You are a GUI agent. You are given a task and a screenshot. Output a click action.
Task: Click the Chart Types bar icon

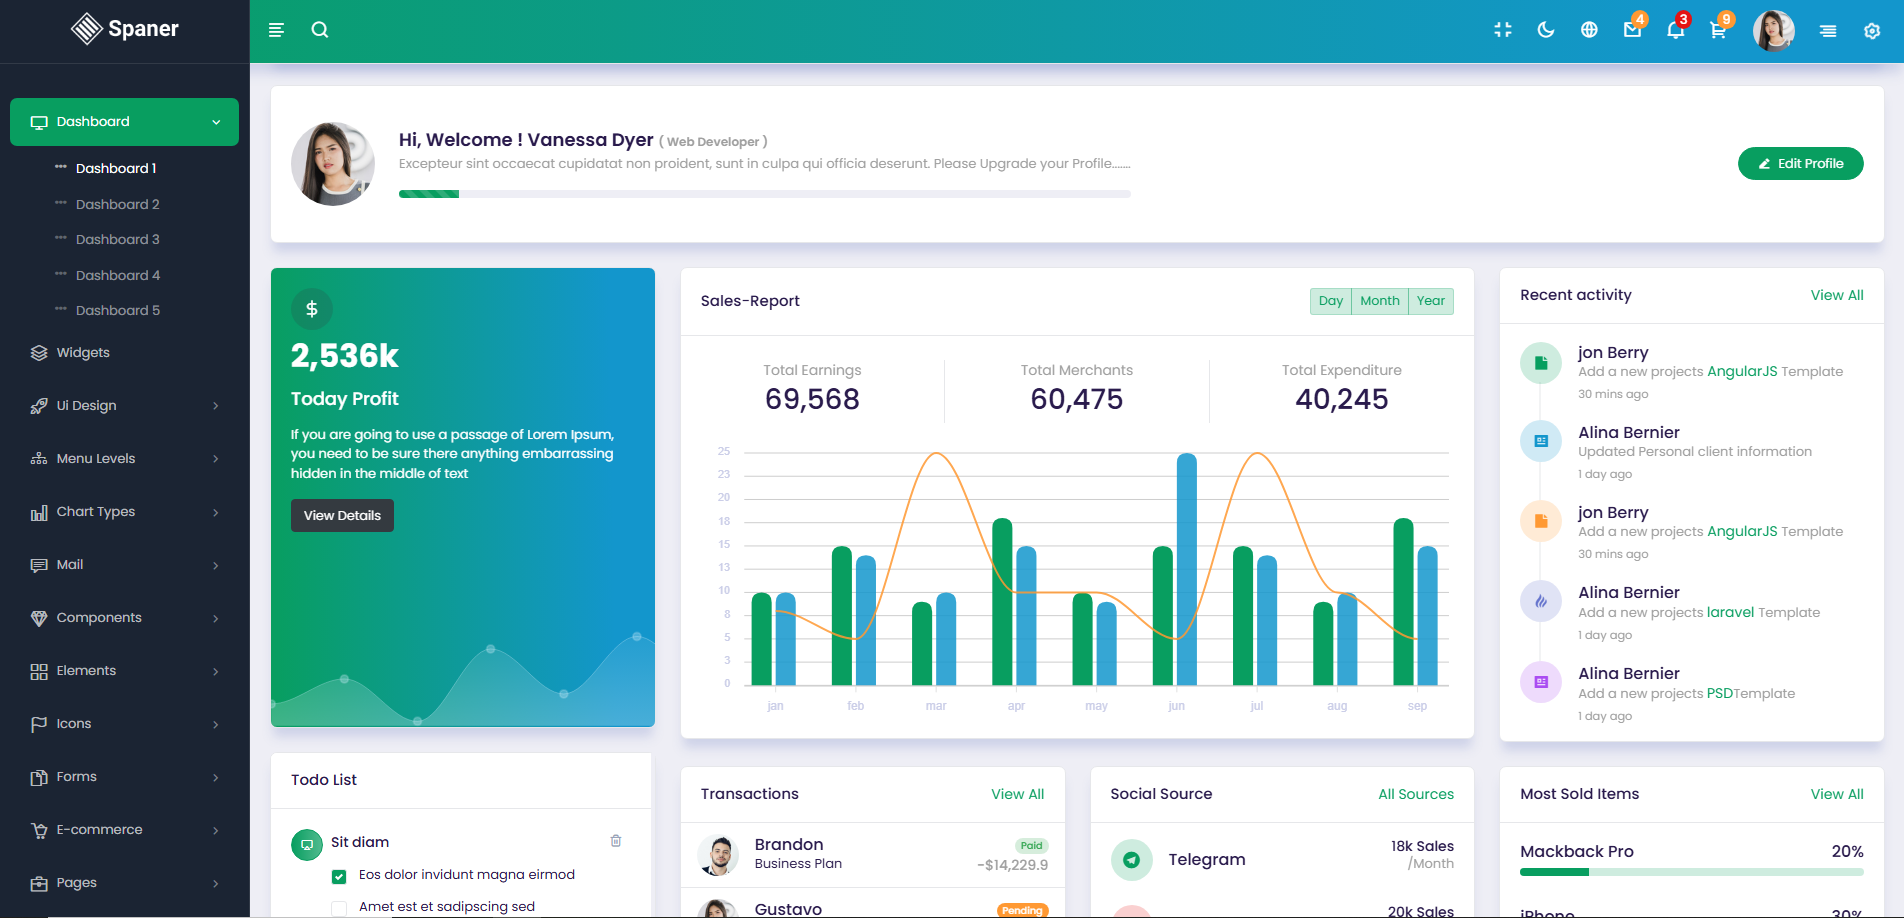pyautogui.click(x=39, y=513)
